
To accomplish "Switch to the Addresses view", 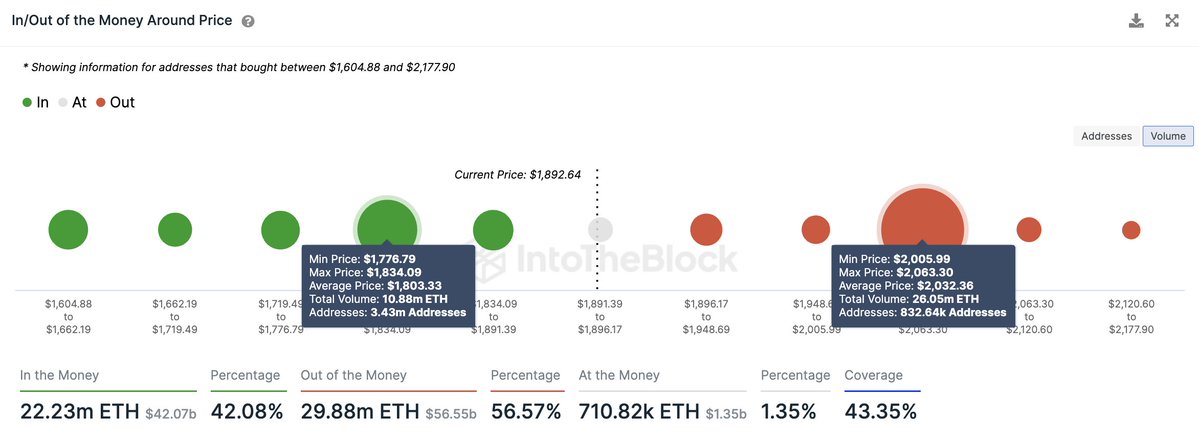I will 1106,136.
